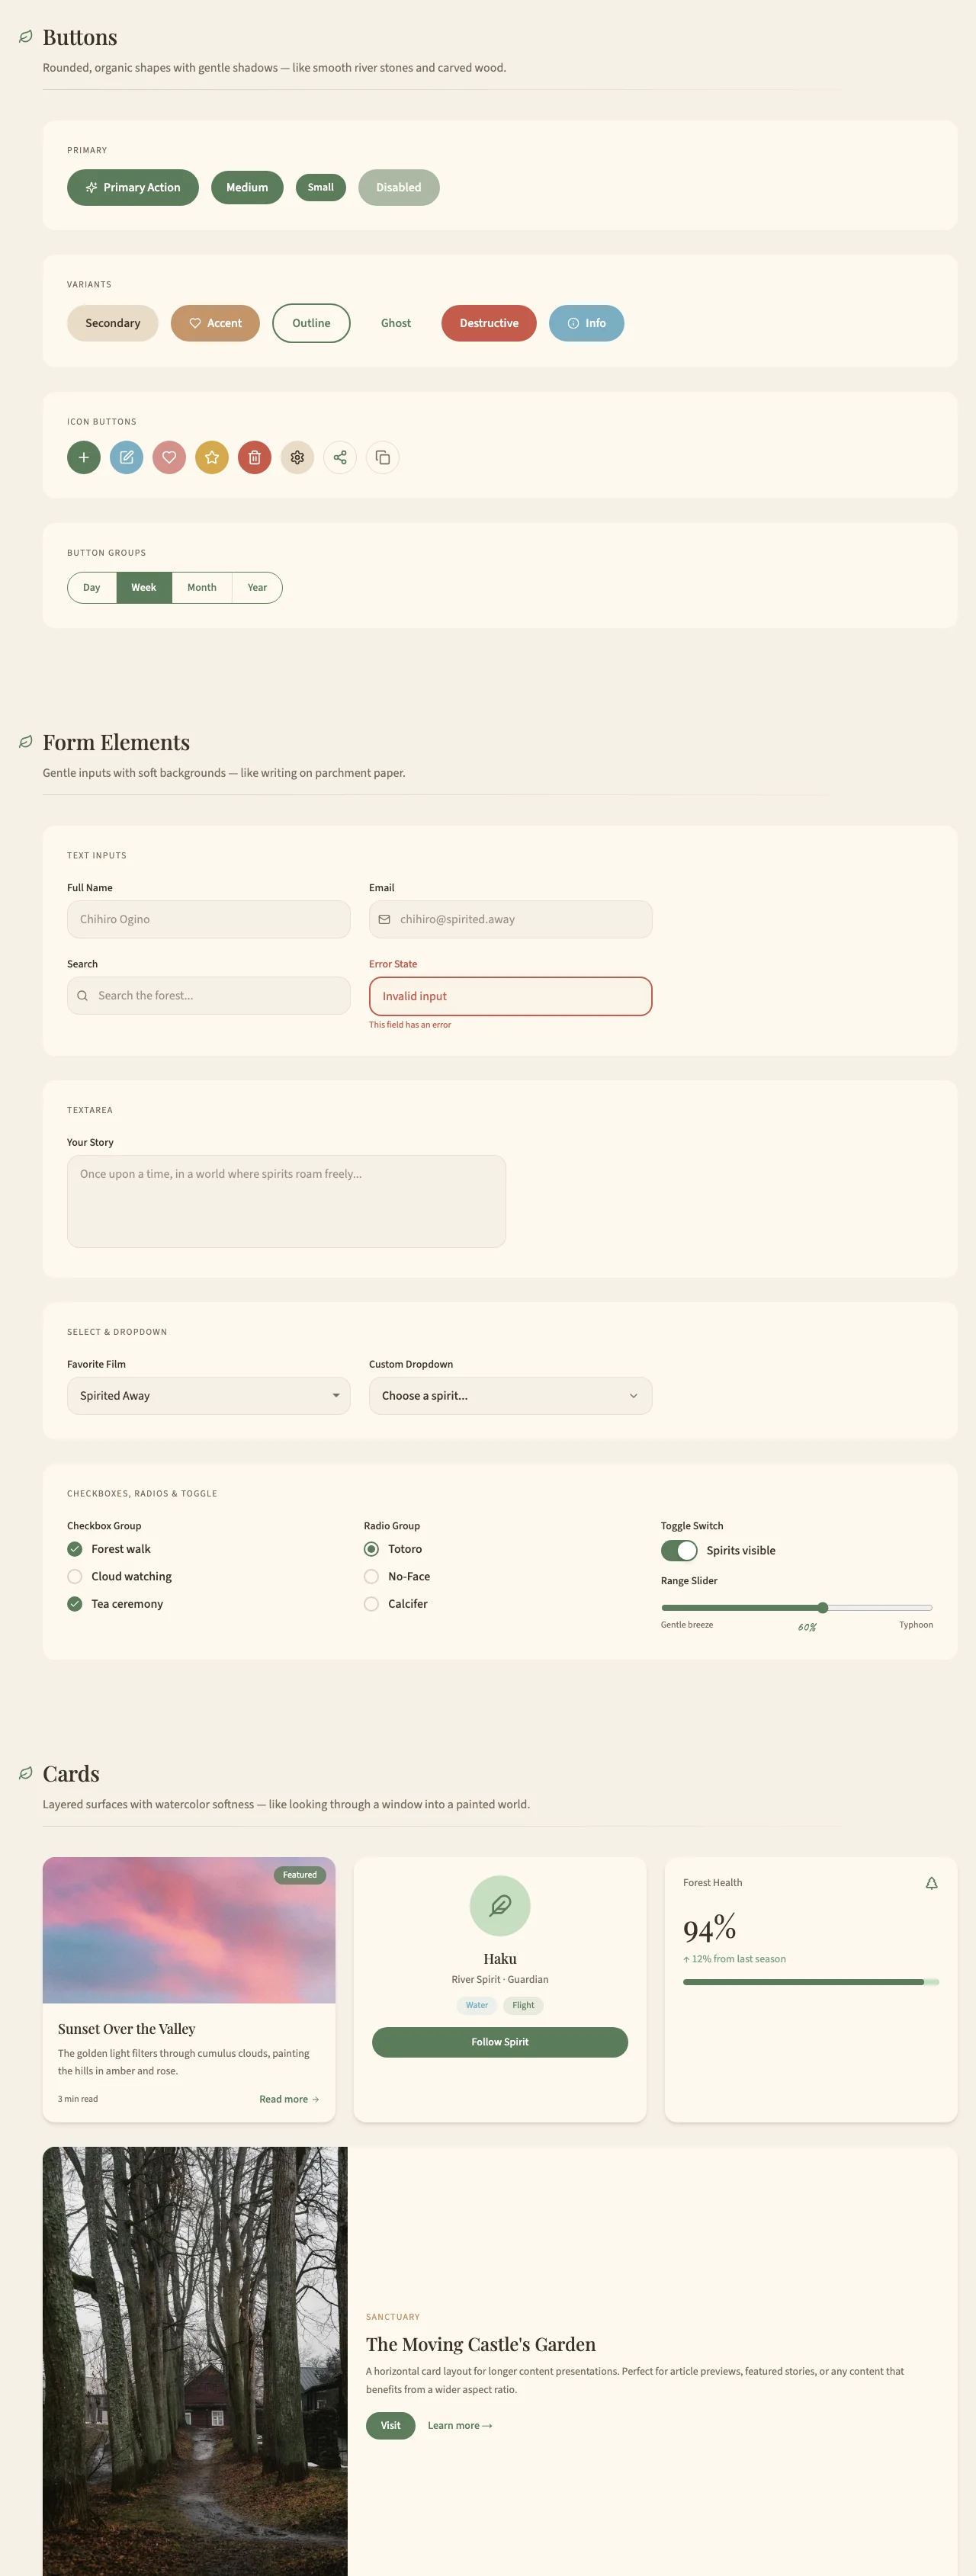
Task: Select Week in the button group
Action: click(x=144, y=587)
